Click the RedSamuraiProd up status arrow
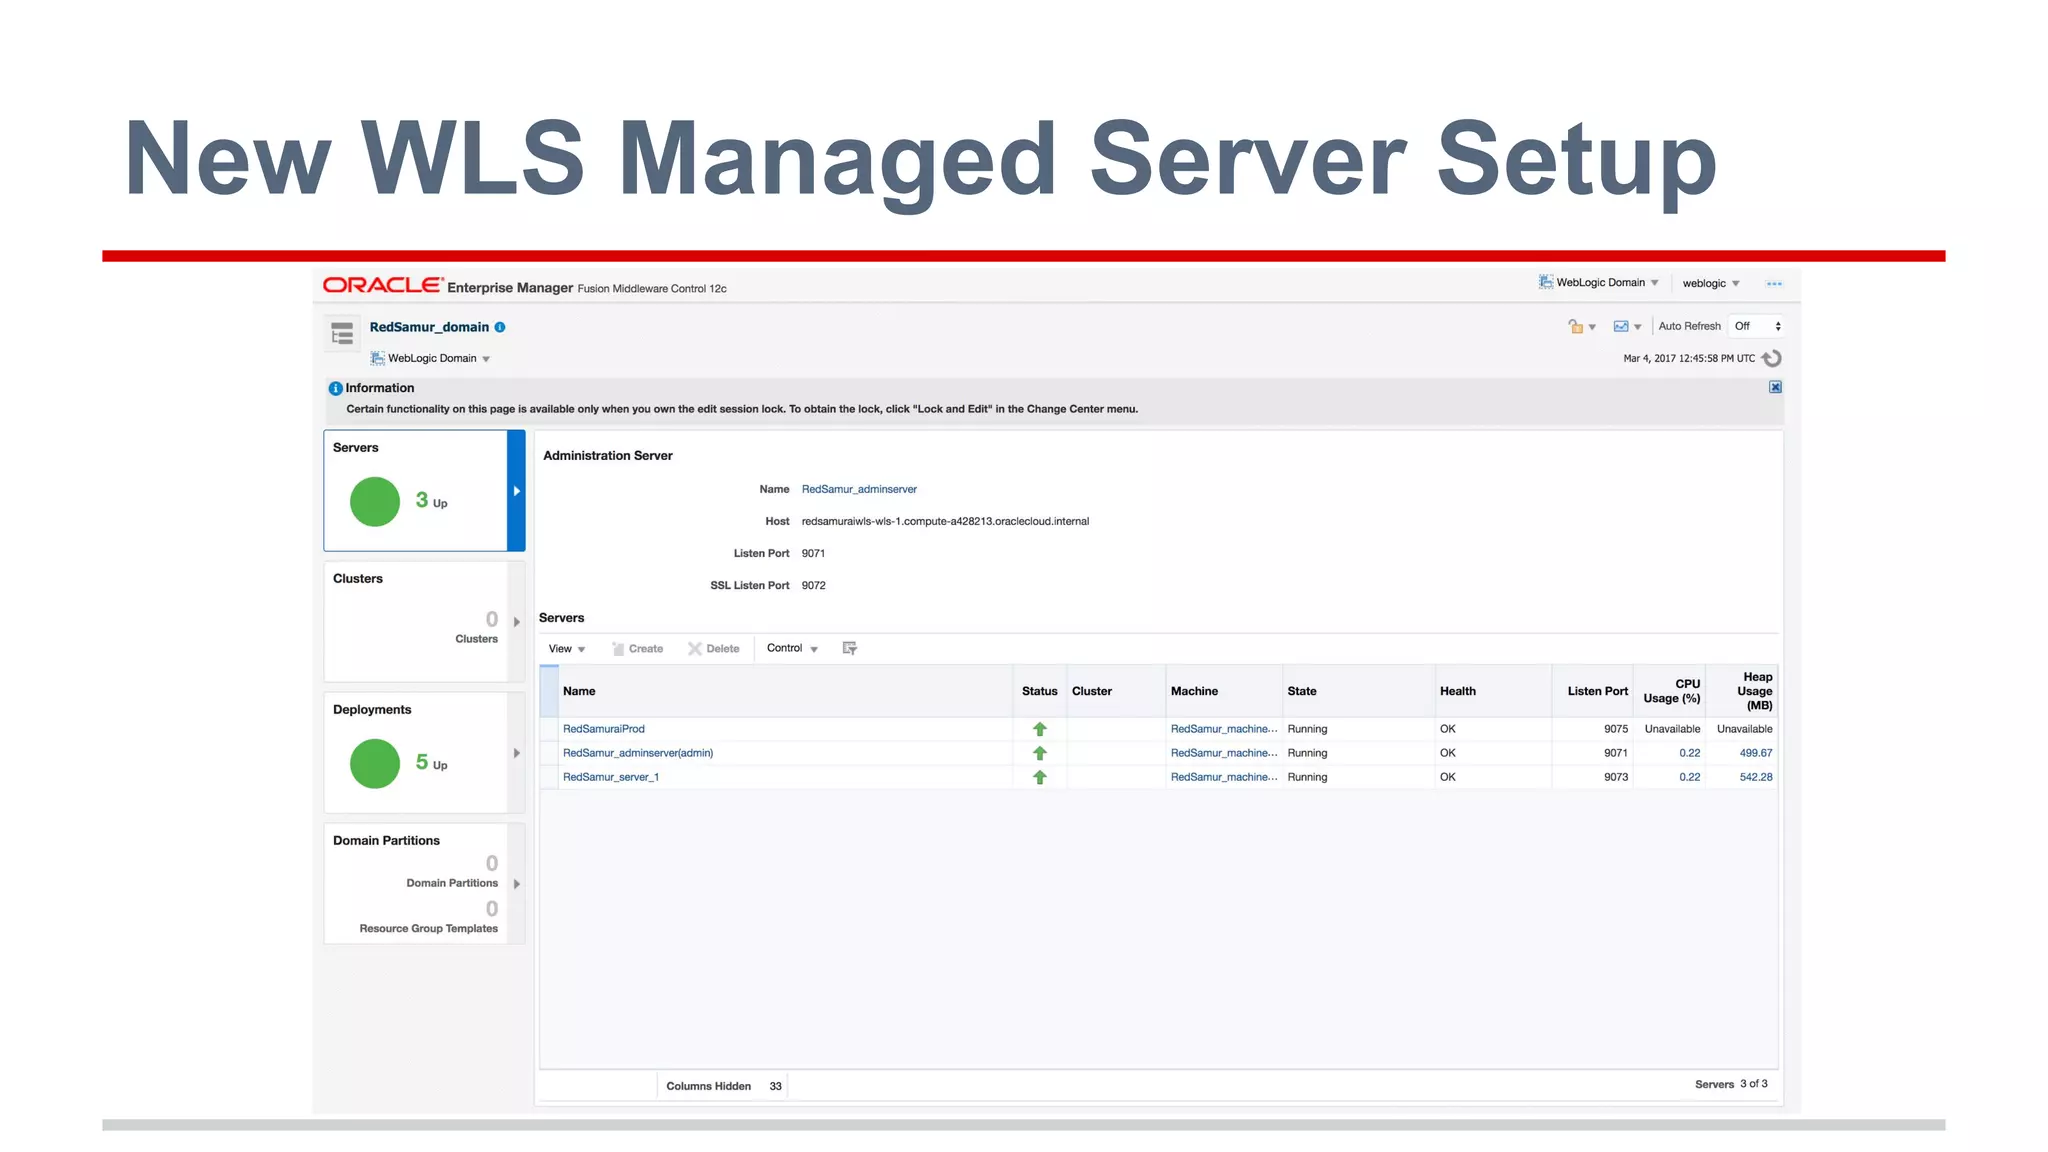The height and width of the screenshot is (1152, 2048). [x=1040, y=729]
